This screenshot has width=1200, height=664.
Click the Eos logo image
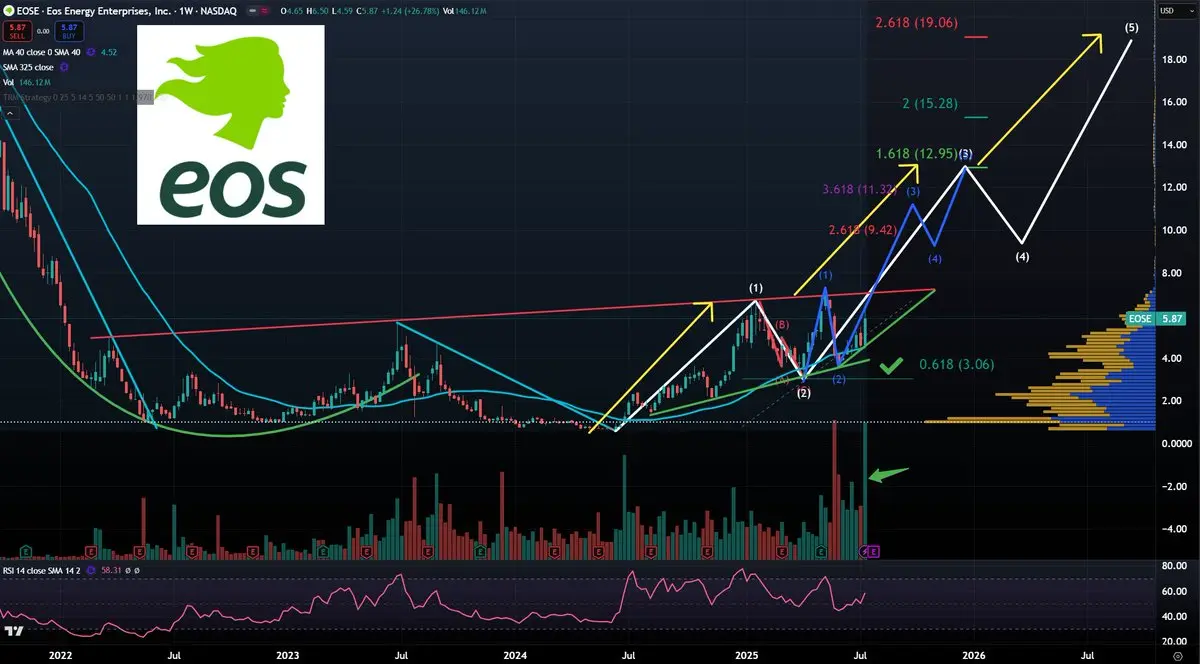coord(231,124)
